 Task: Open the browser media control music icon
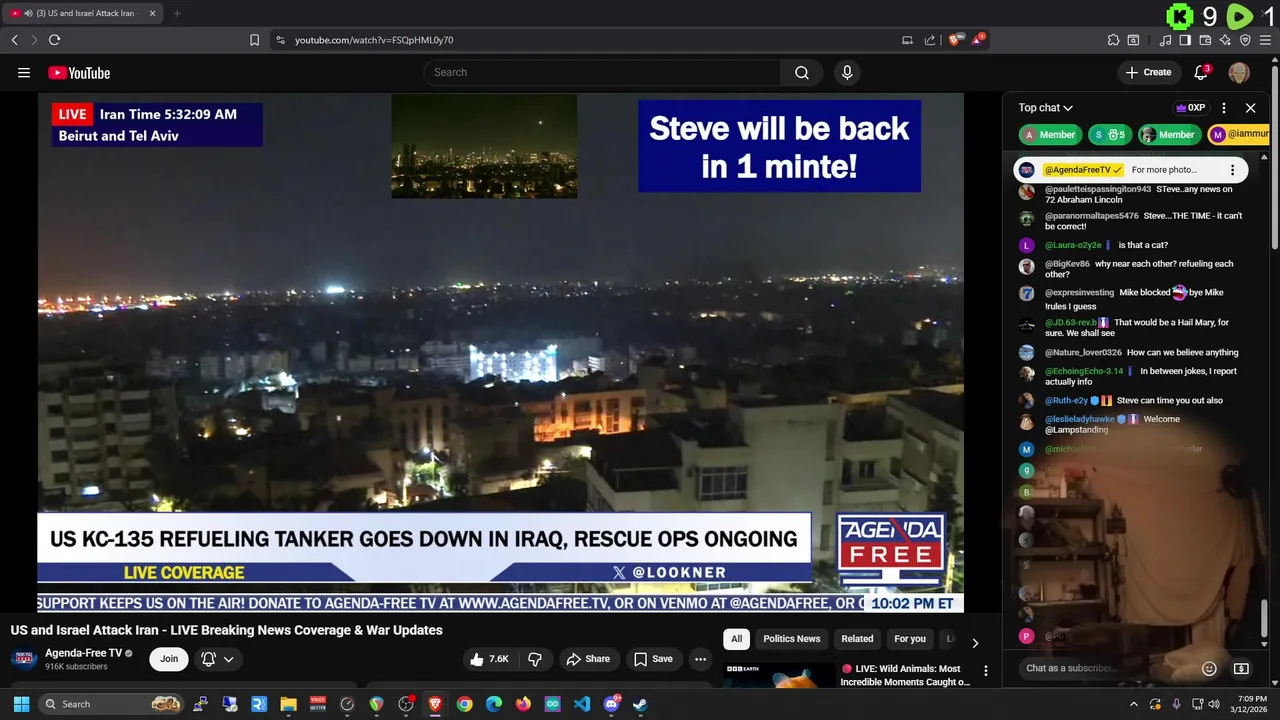[x=1165, y=40]
